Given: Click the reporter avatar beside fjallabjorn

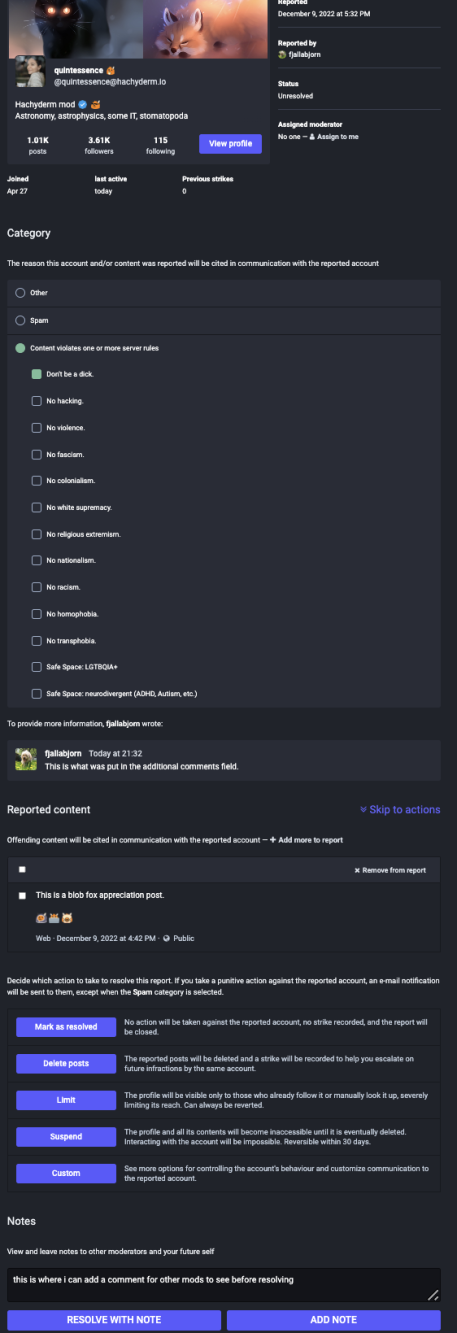Looking at the screenshot, I should coord(282,54).
